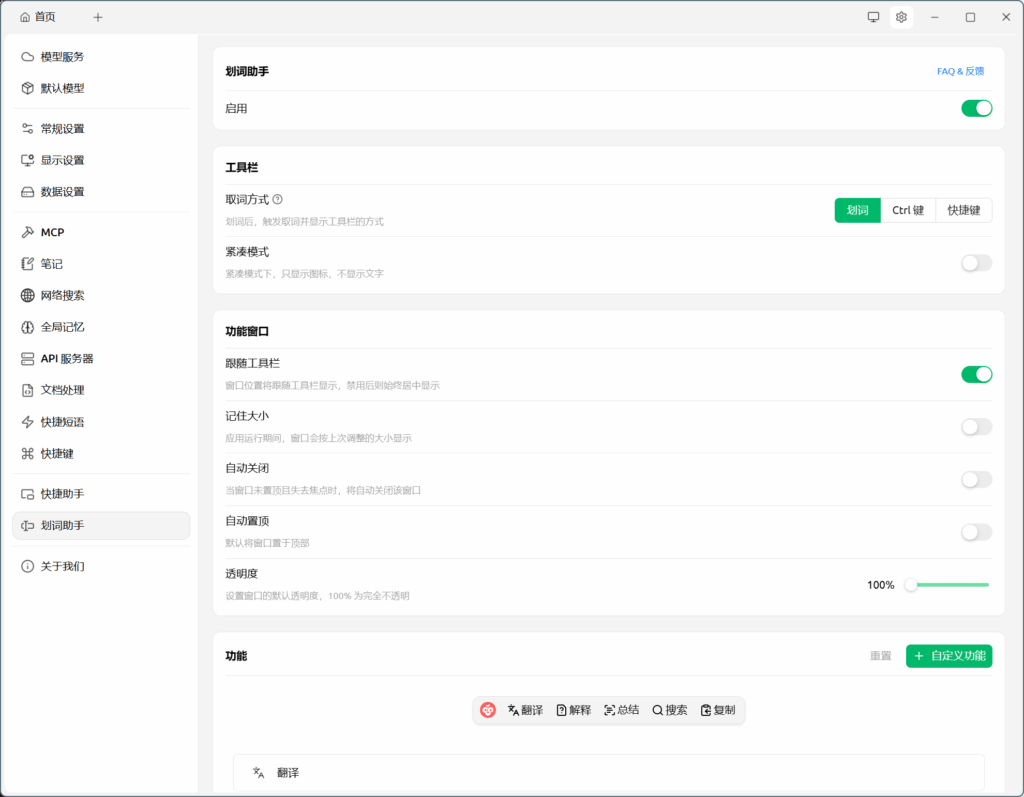Open a new tab with the plus button

[97, 17]
